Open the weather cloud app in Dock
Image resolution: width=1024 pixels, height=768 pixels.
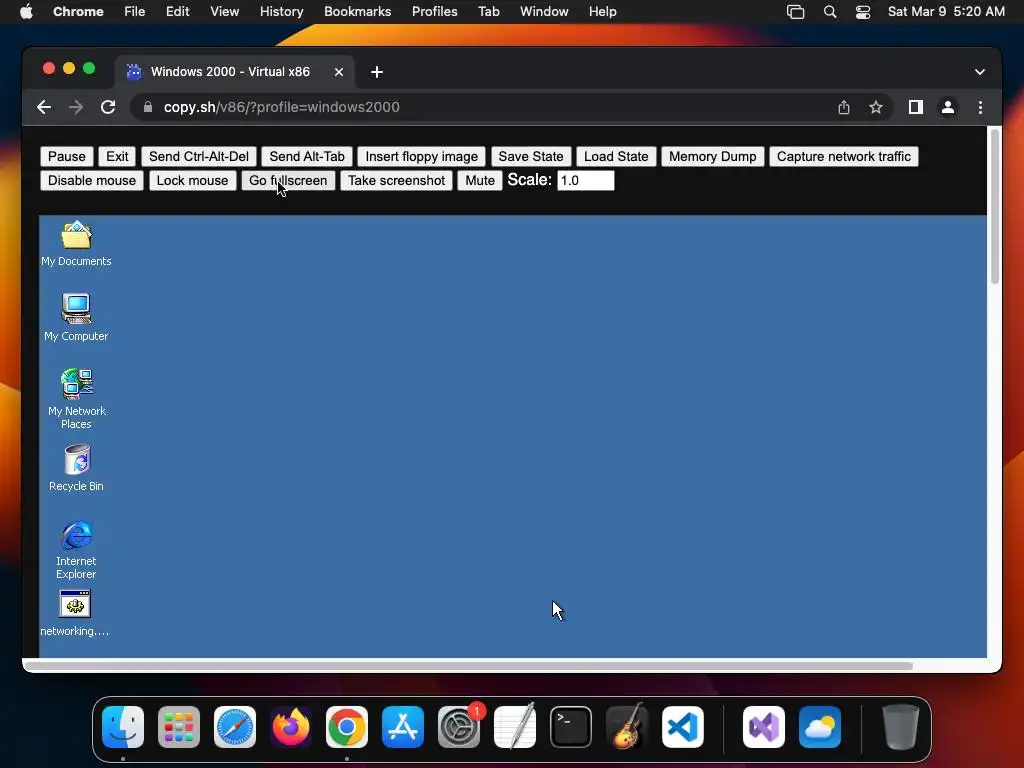(820, 726)
